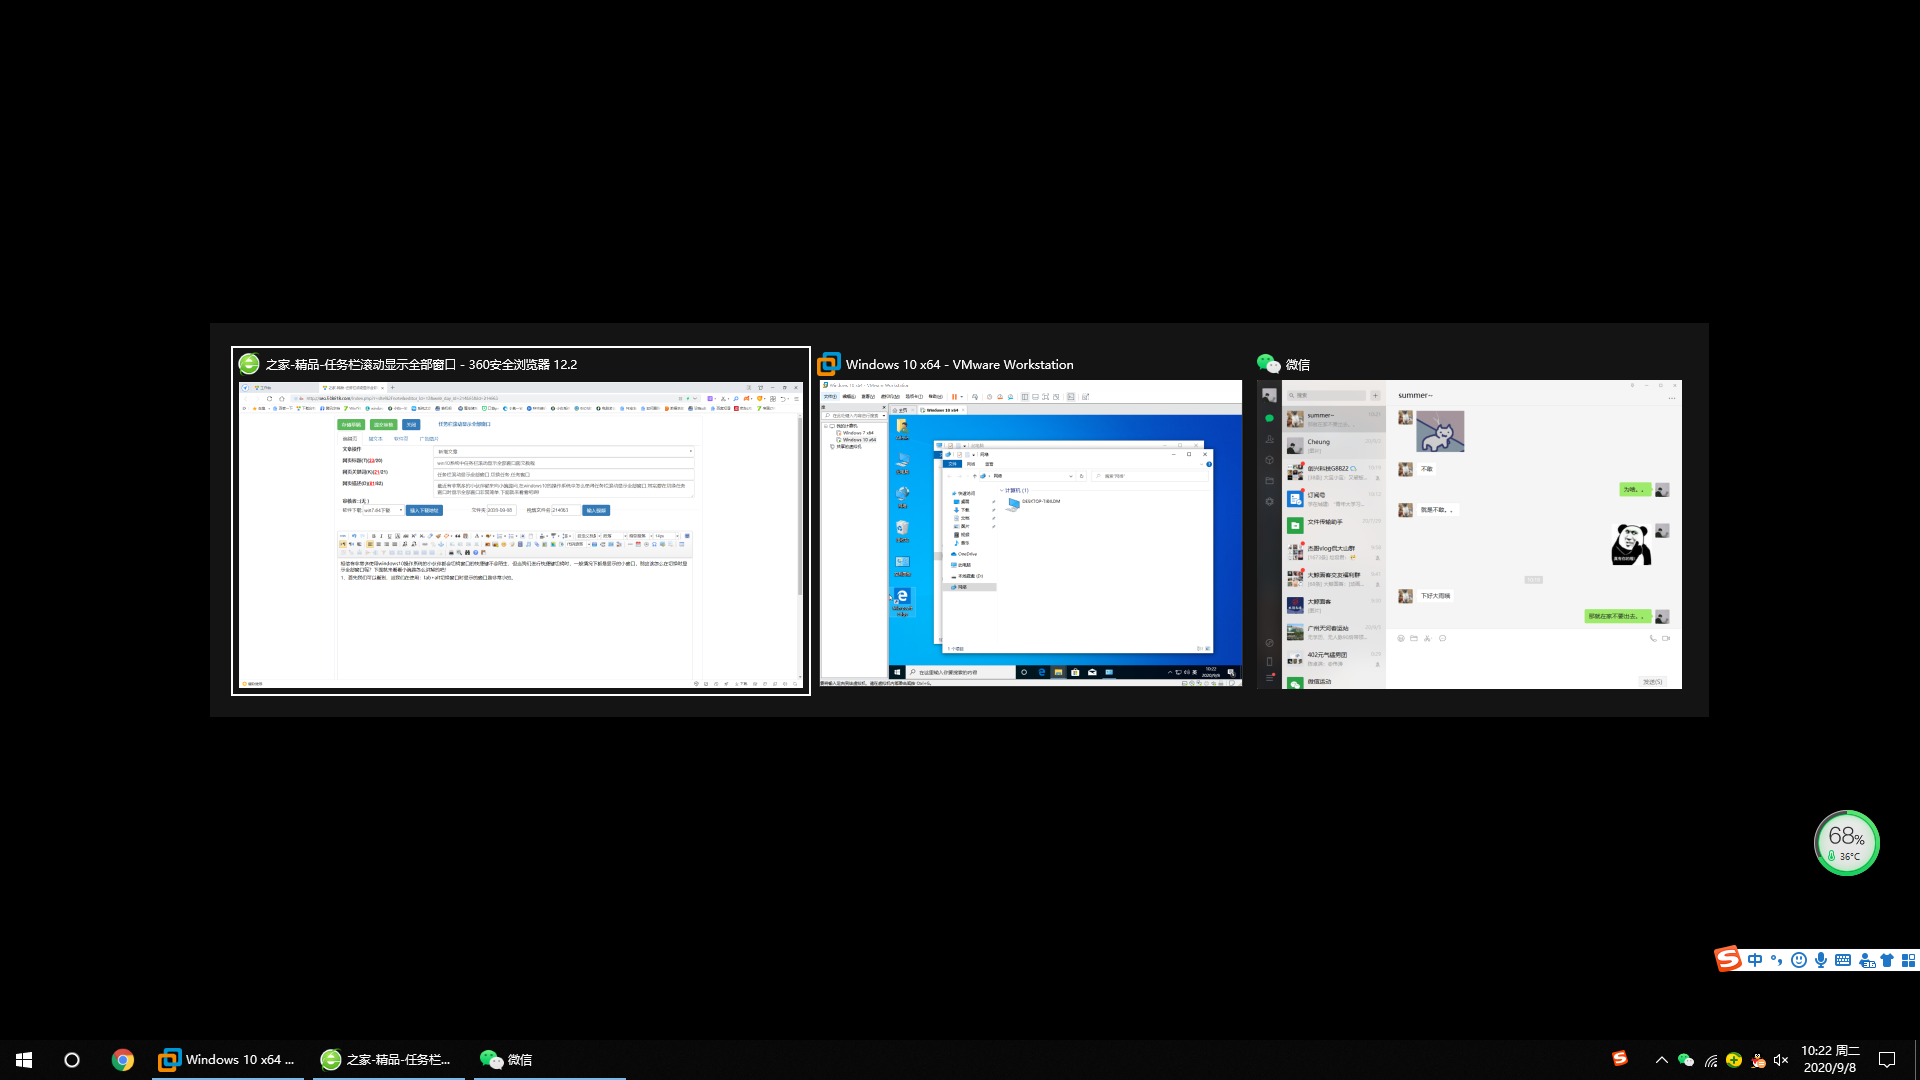
Task: Activate Sogou voice input microphone
Action: pos(1821,959)
